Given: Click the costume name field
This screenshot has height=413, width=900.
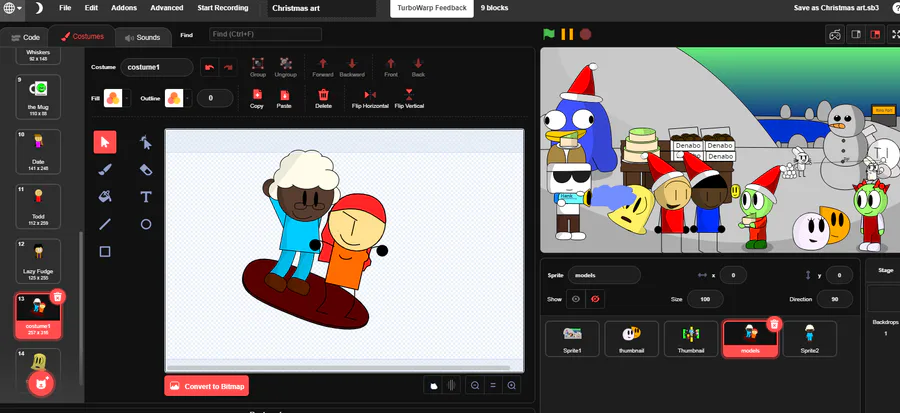Looking at the screenshot, I should click(157, 67).
